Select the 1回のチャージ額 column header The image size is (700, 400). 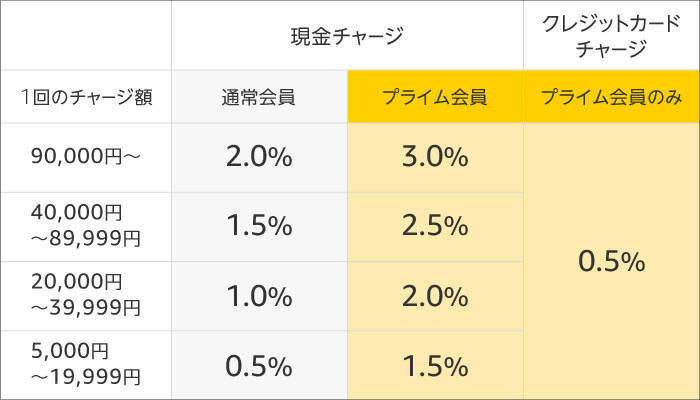click(x=85, y=97)
